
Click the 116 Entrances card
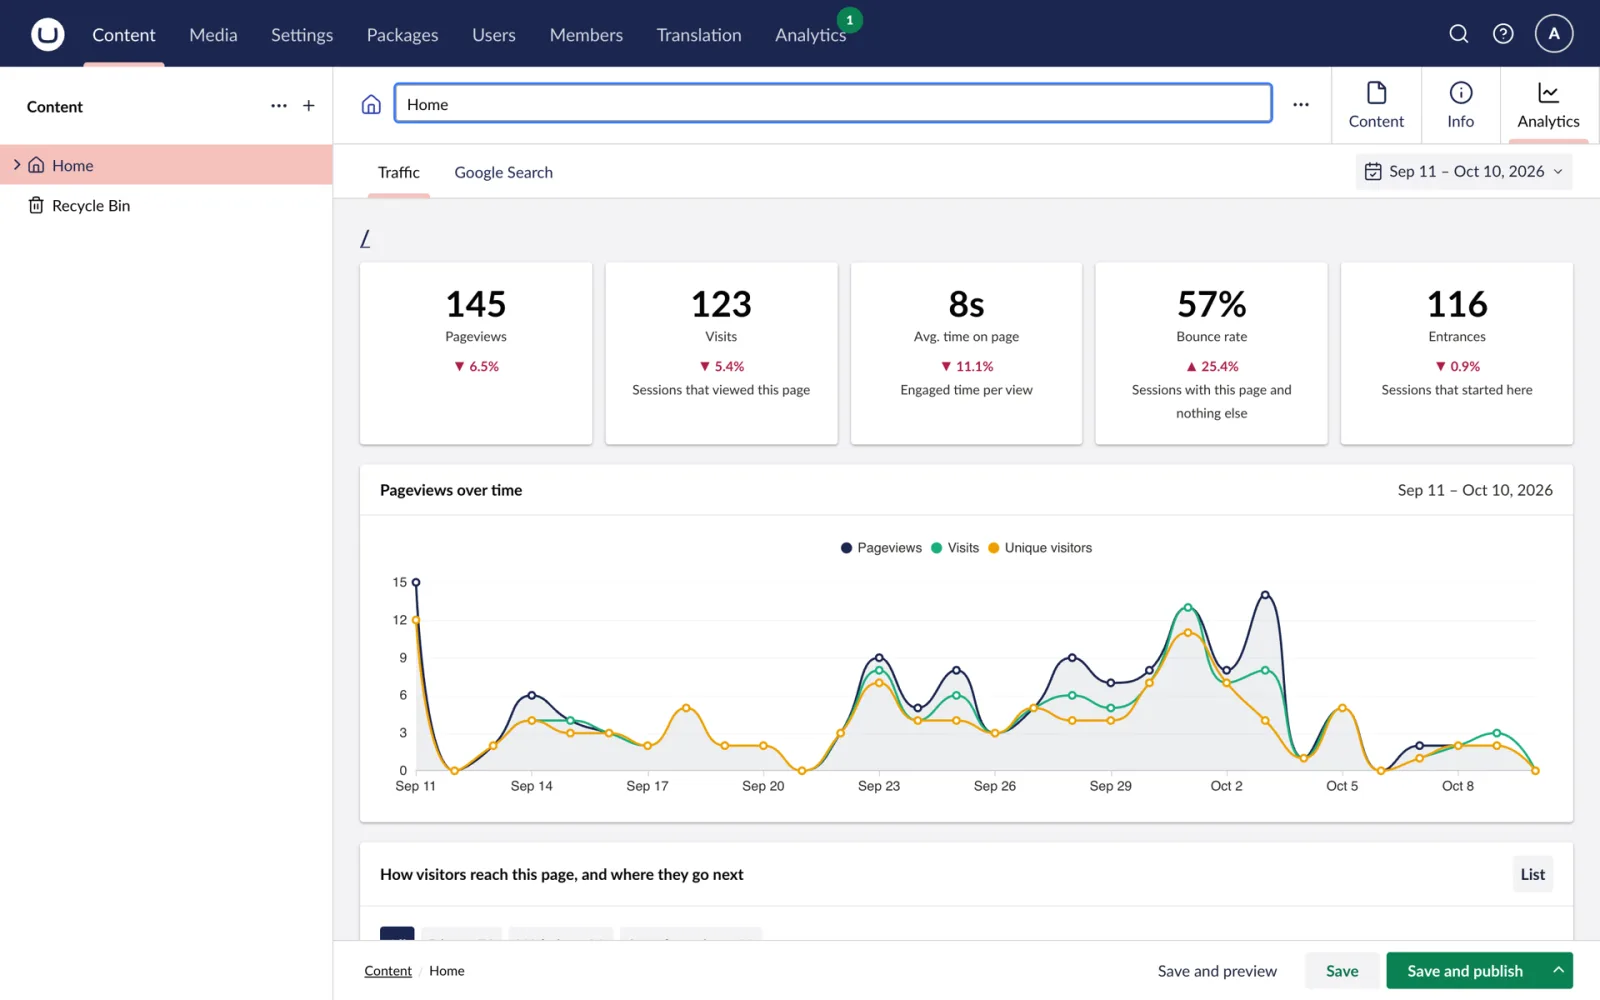pos(1457,353)
